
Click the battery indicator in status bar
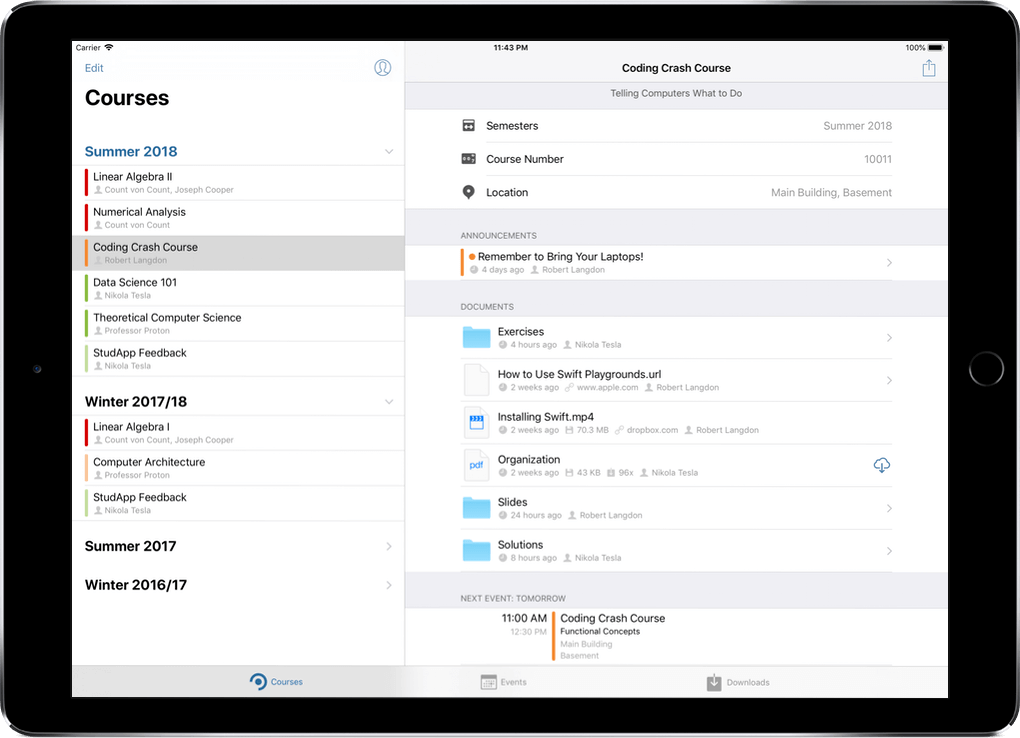(935, 48)
